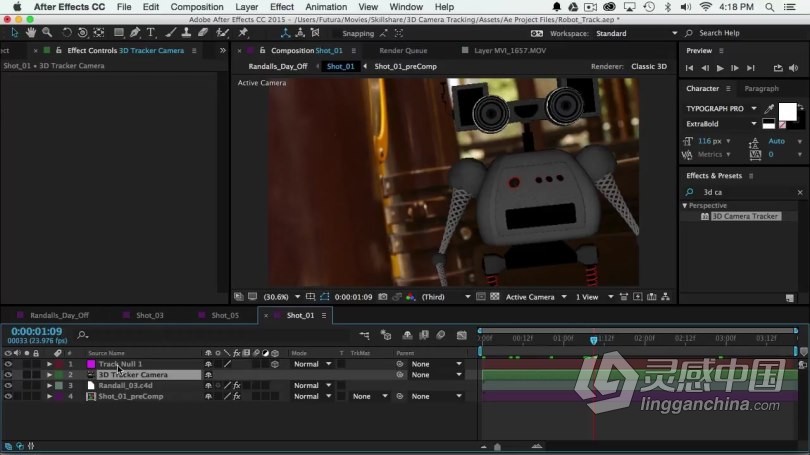Image resolution: width=810 pixels, height=455 pixels.
Task: Switch to Shot_03 timeline tab
Action: (x=150, y=316)
